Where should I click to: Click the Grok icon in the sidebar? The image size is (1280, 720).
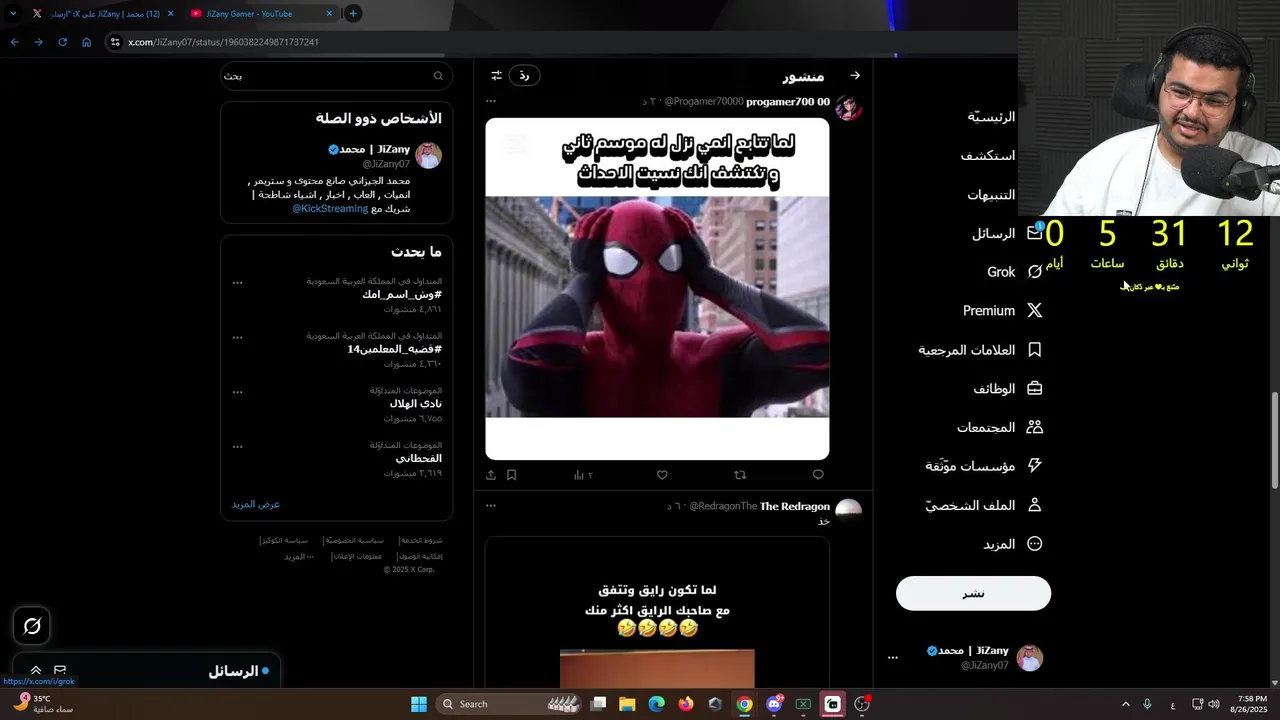click(x=1035, y=272)
